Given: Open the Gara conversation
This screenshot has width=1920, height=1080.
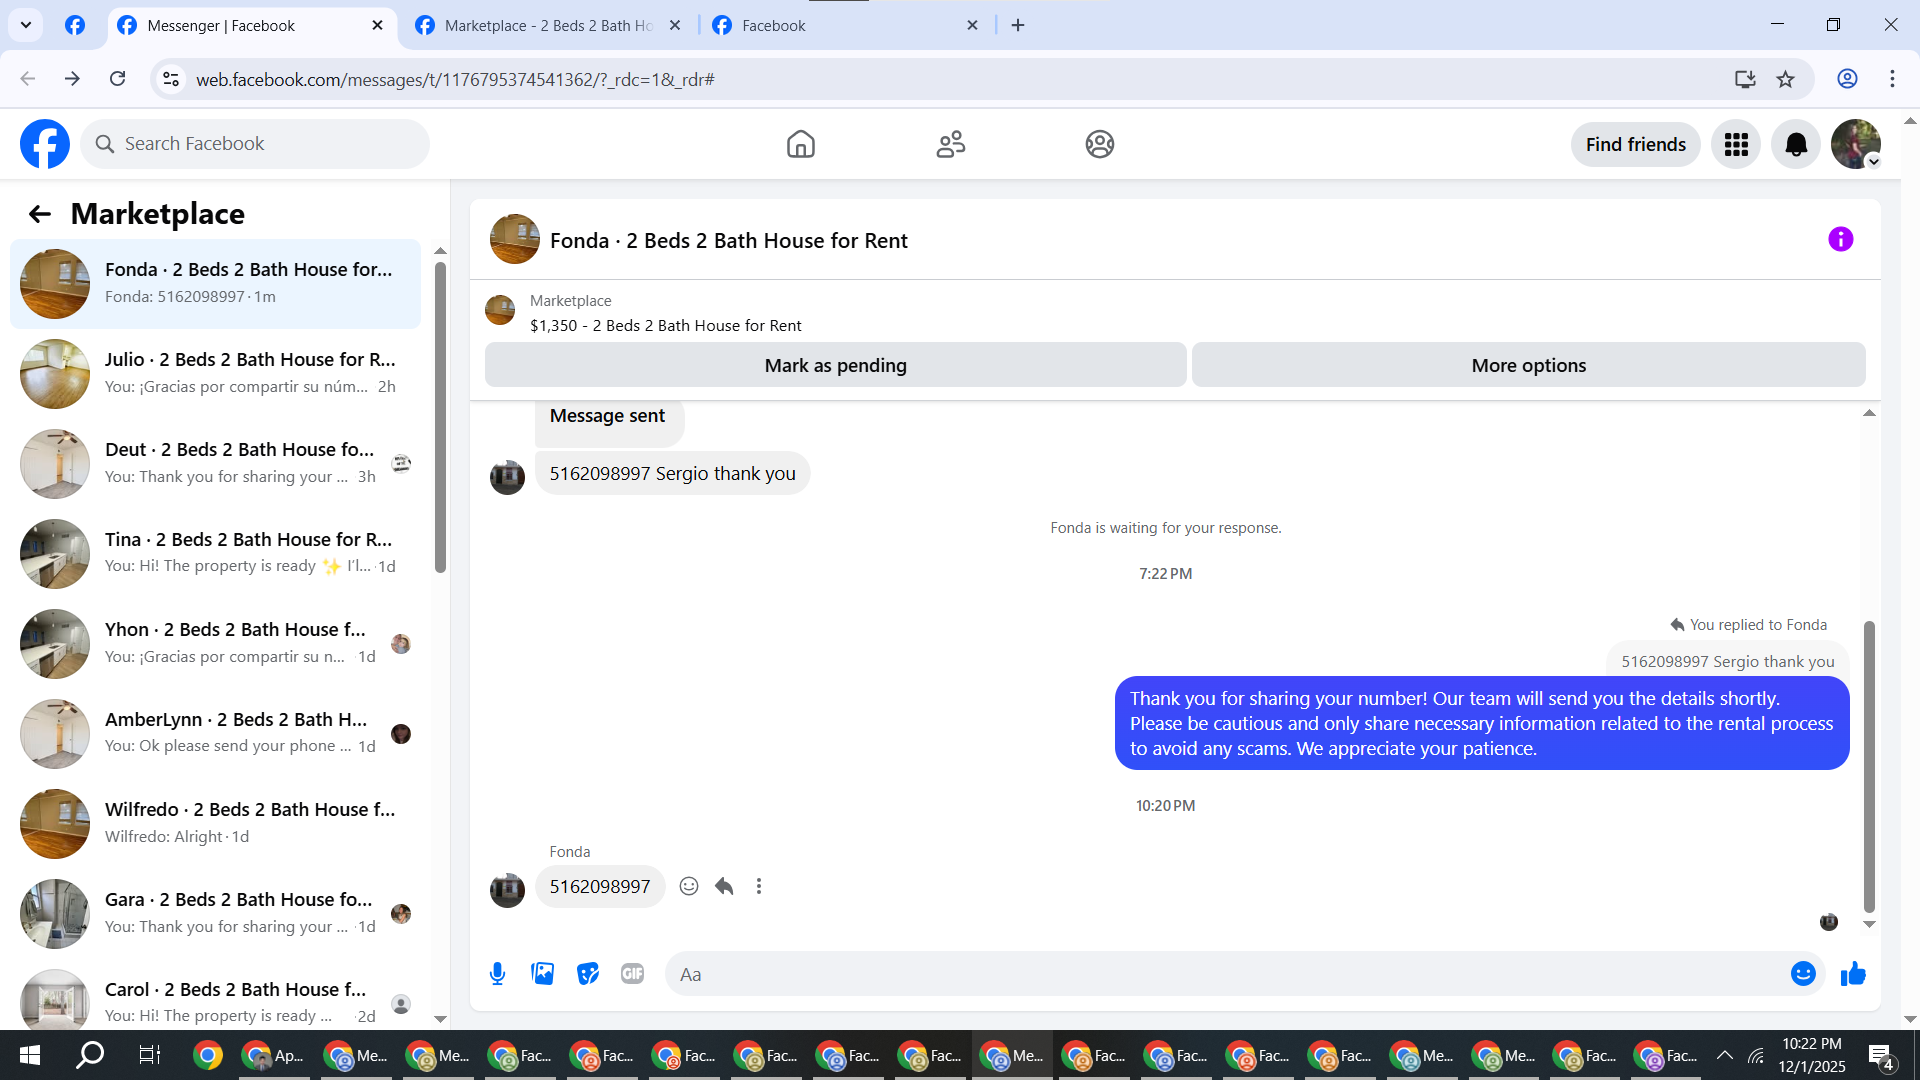Looking at the screenshot, I should (215, 913).
